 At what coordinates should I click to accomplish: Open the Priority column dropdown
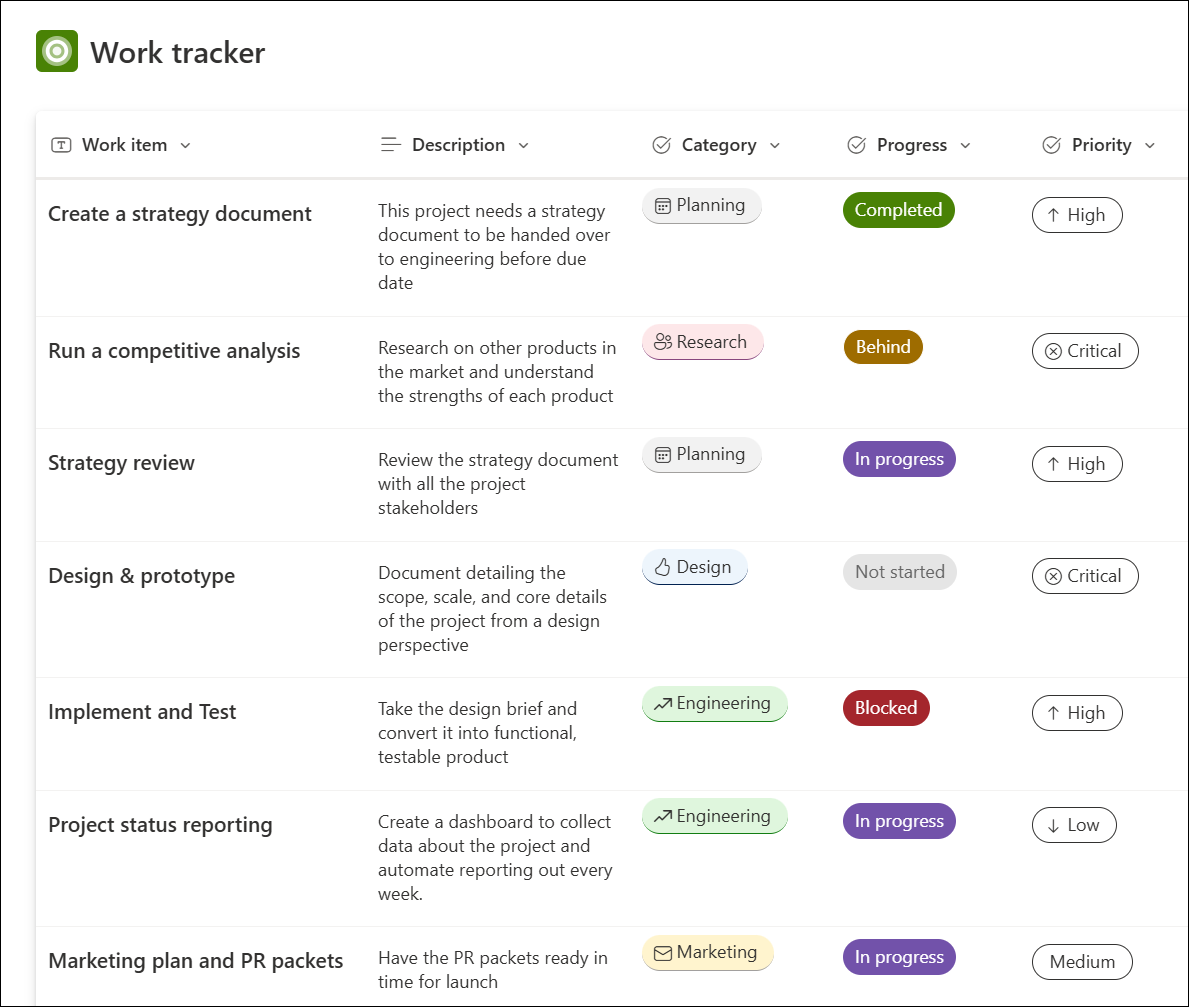tap(1148, 144)
